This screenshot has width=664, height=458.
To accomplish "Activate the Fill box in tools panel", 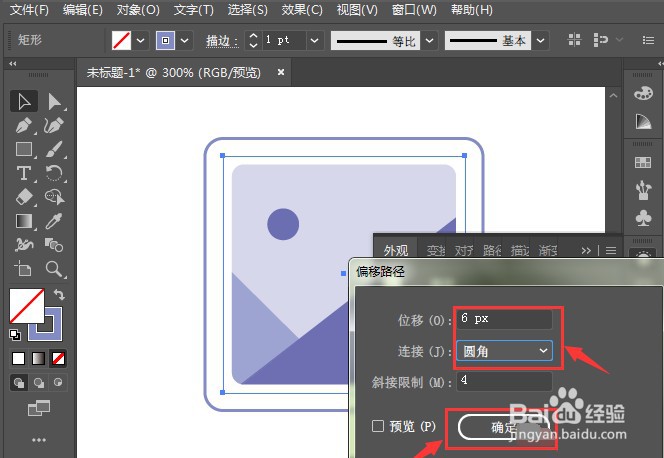I will [27, 306].
